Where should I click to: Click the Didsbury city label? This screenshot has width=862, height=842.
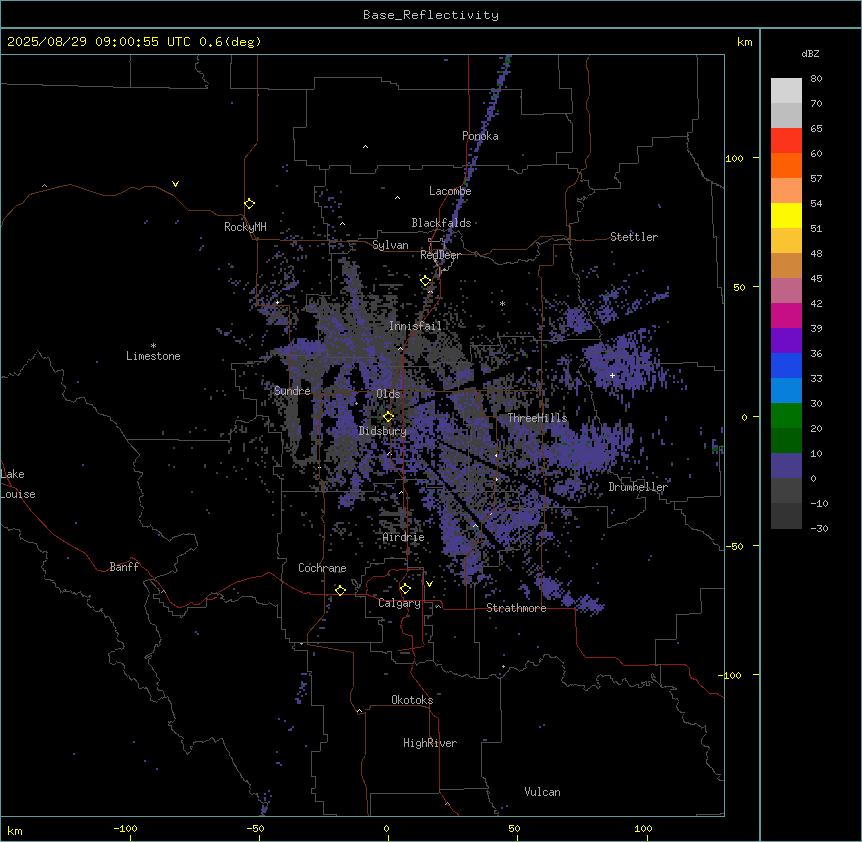click(x=383, y=431)
